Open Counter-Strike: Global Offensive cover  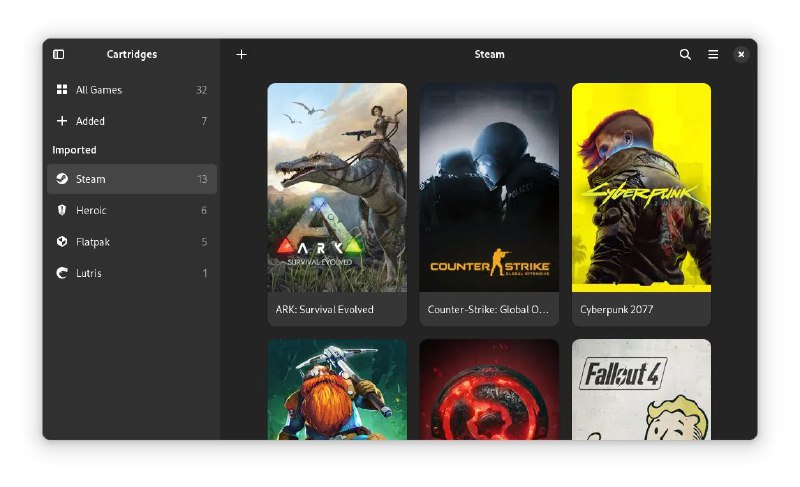click(489, 187)
